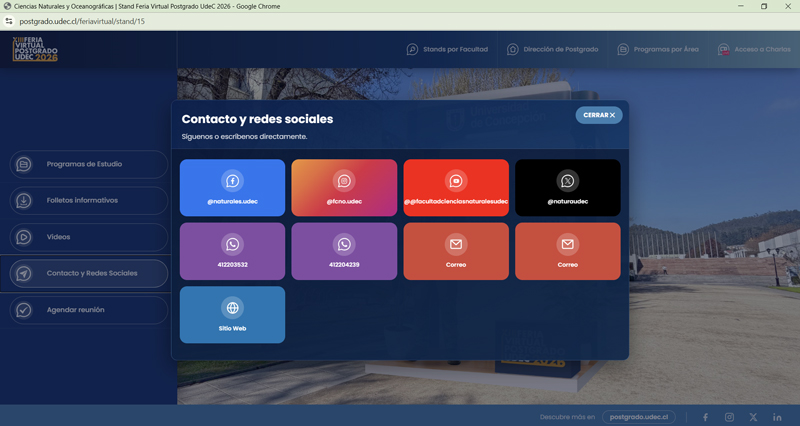This screenshot has height=426, width=800.
Task: Open the second Correo email card
Action: coord(567,251)
